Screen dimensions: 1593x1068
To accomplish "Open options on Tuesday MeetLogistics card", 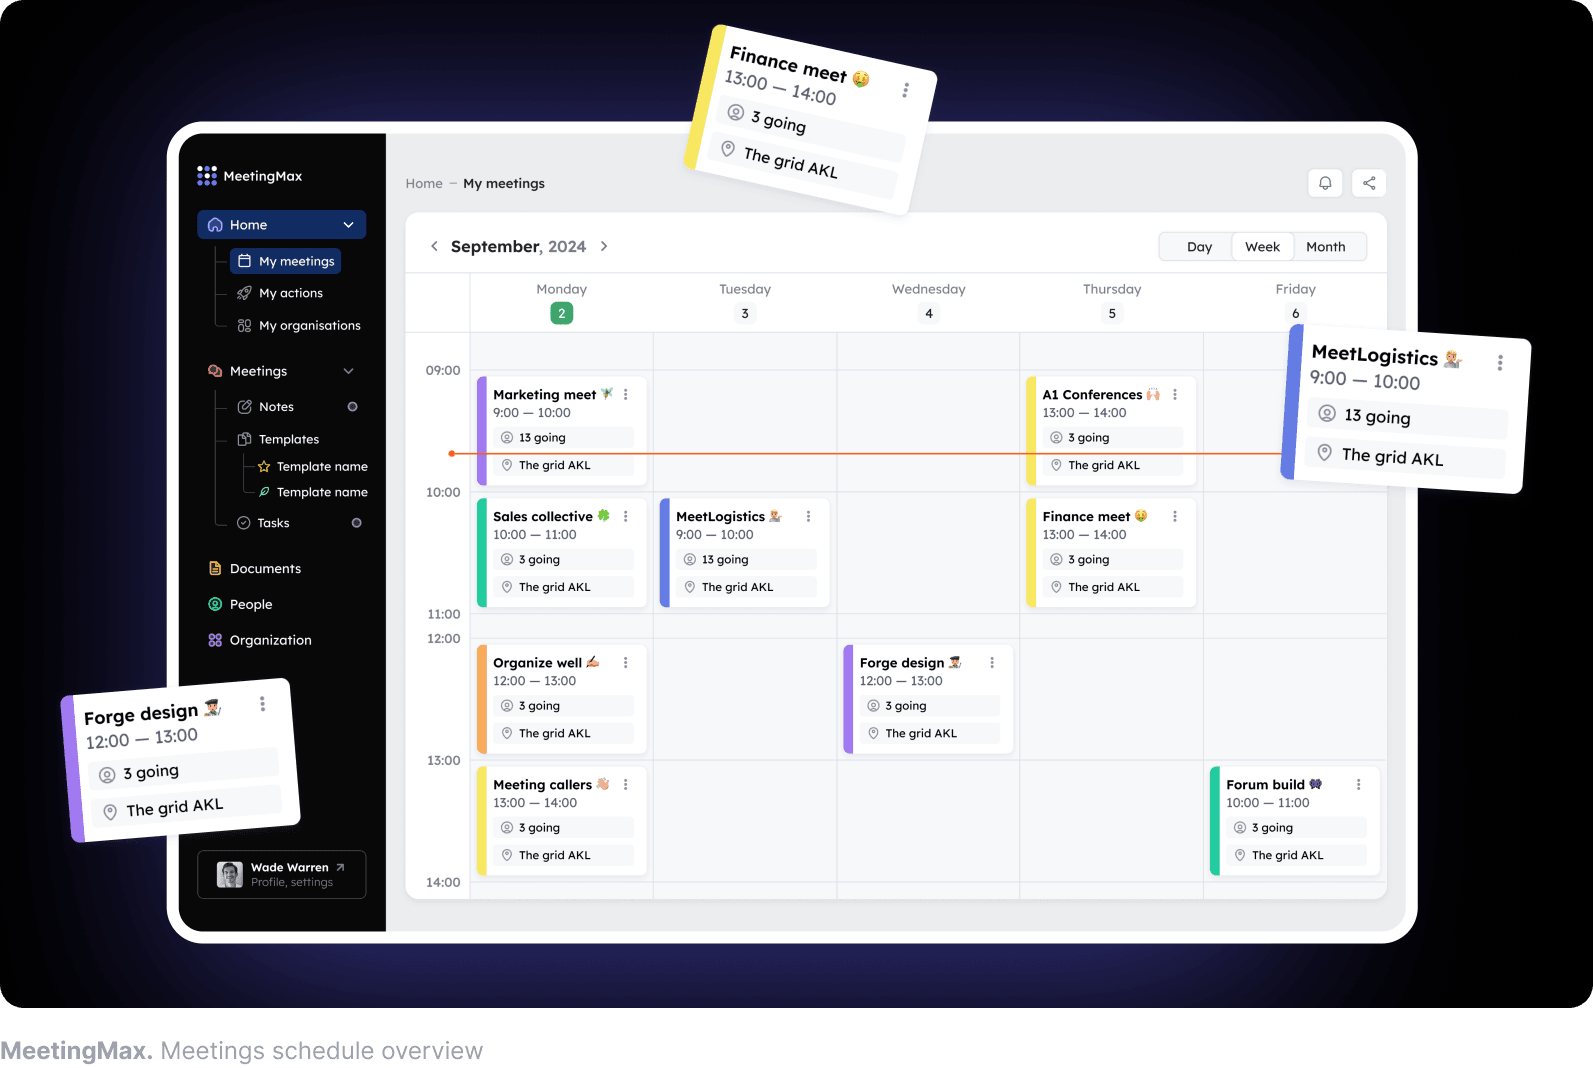I will pyautogui.click(x=808, y=517).
